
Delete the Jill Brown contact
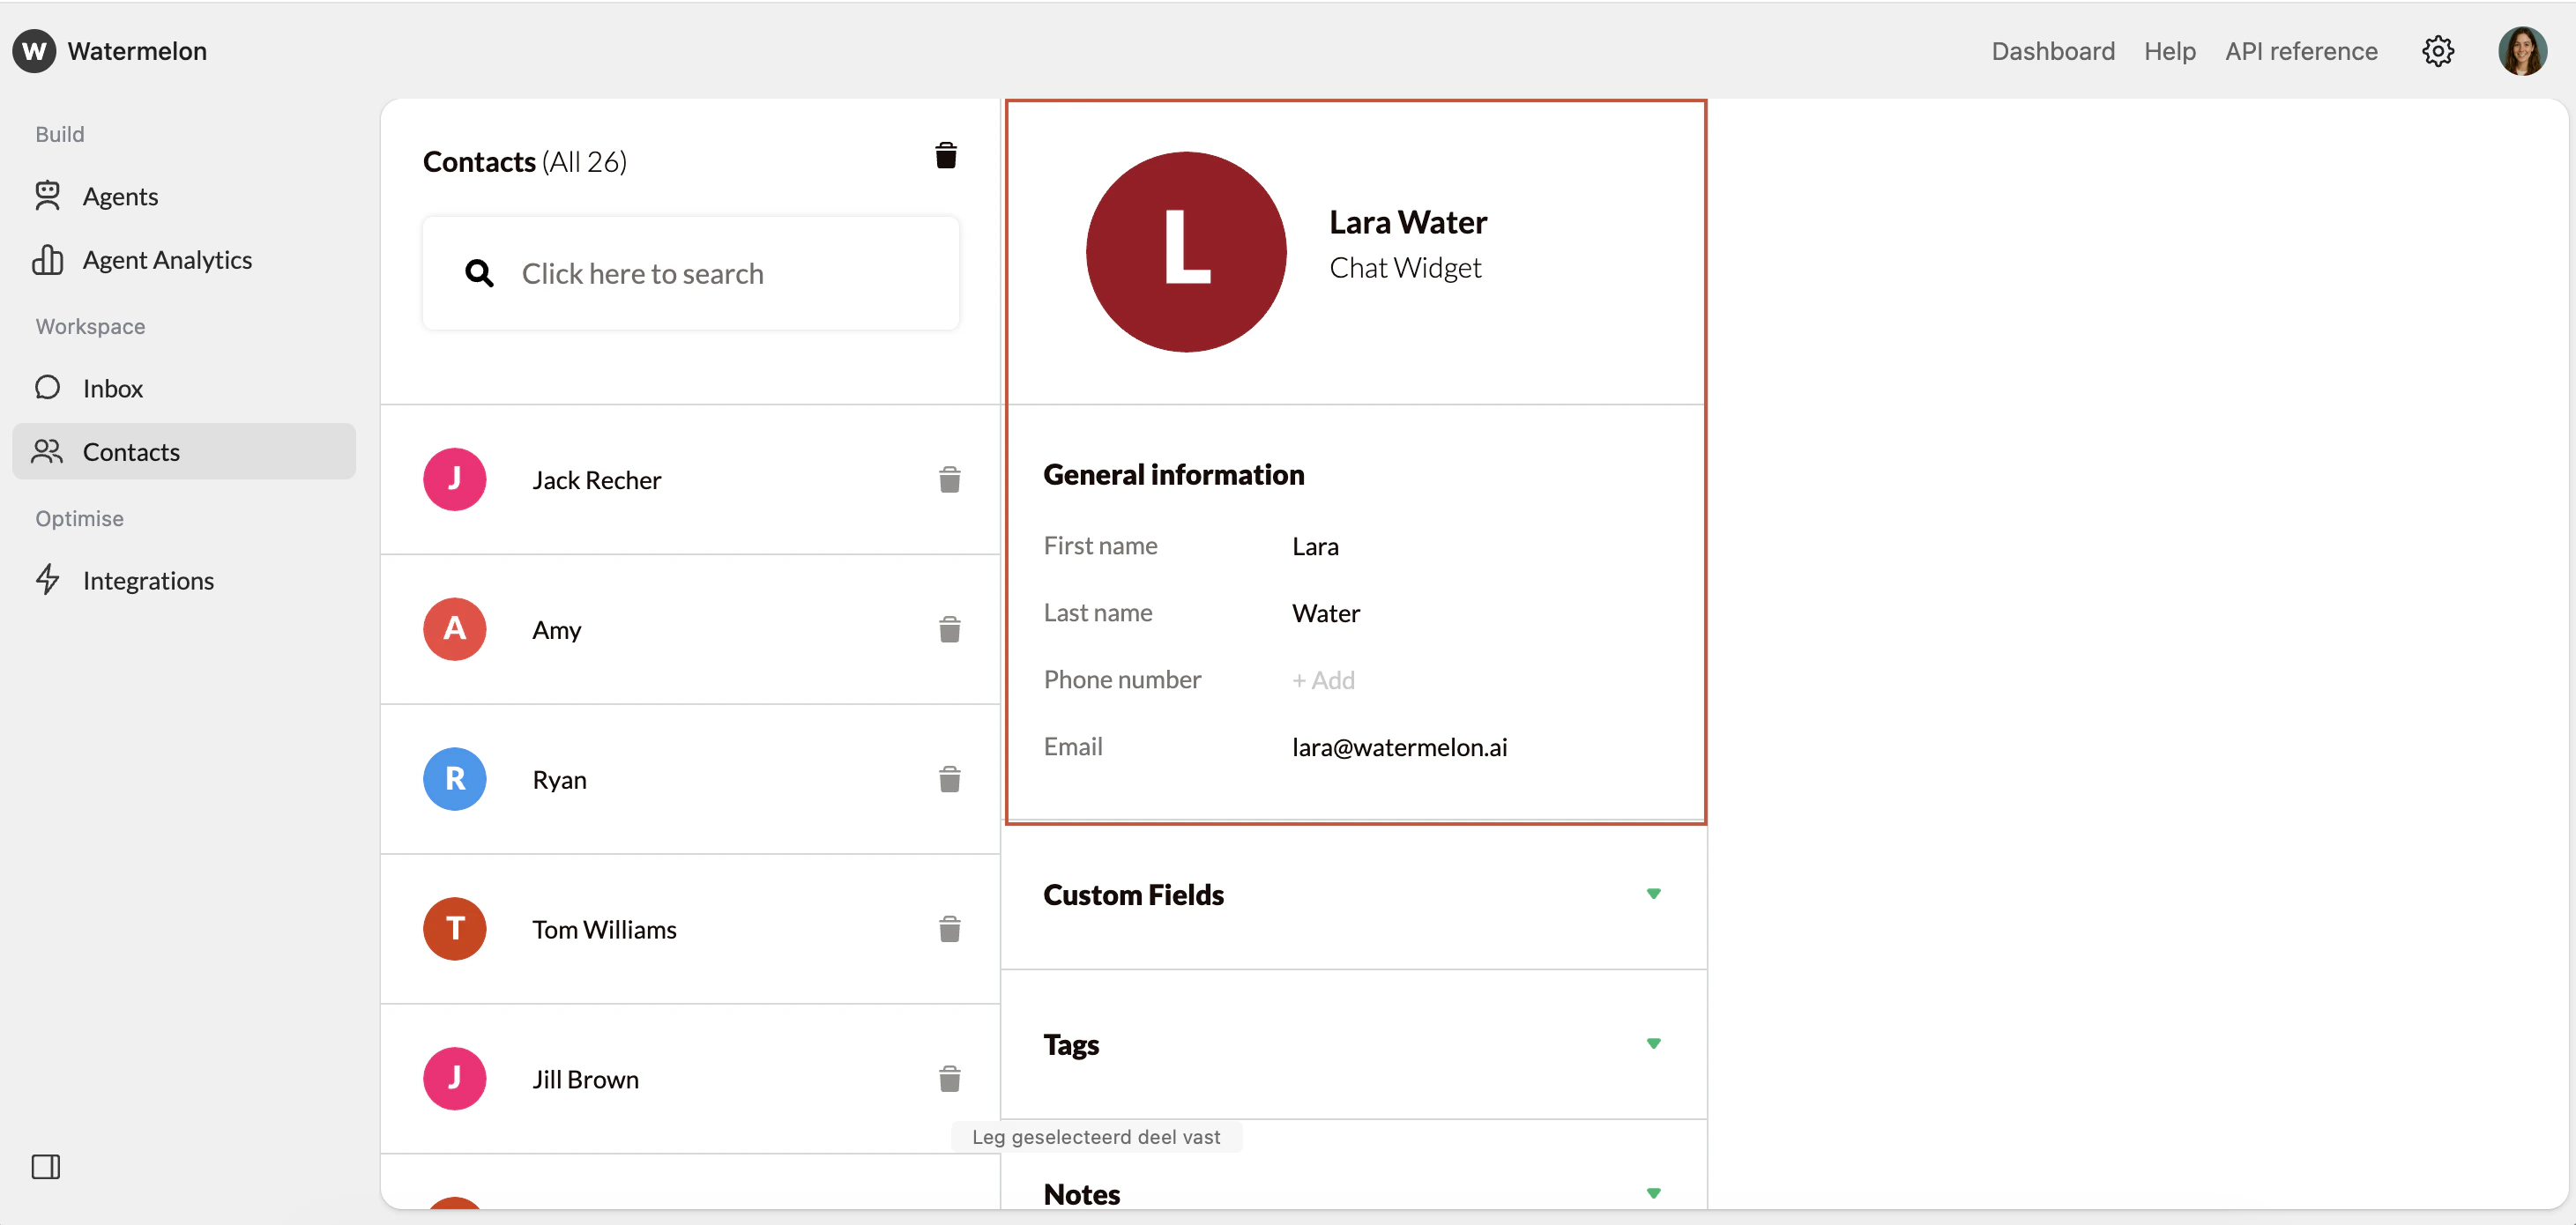coord(950,1080)
